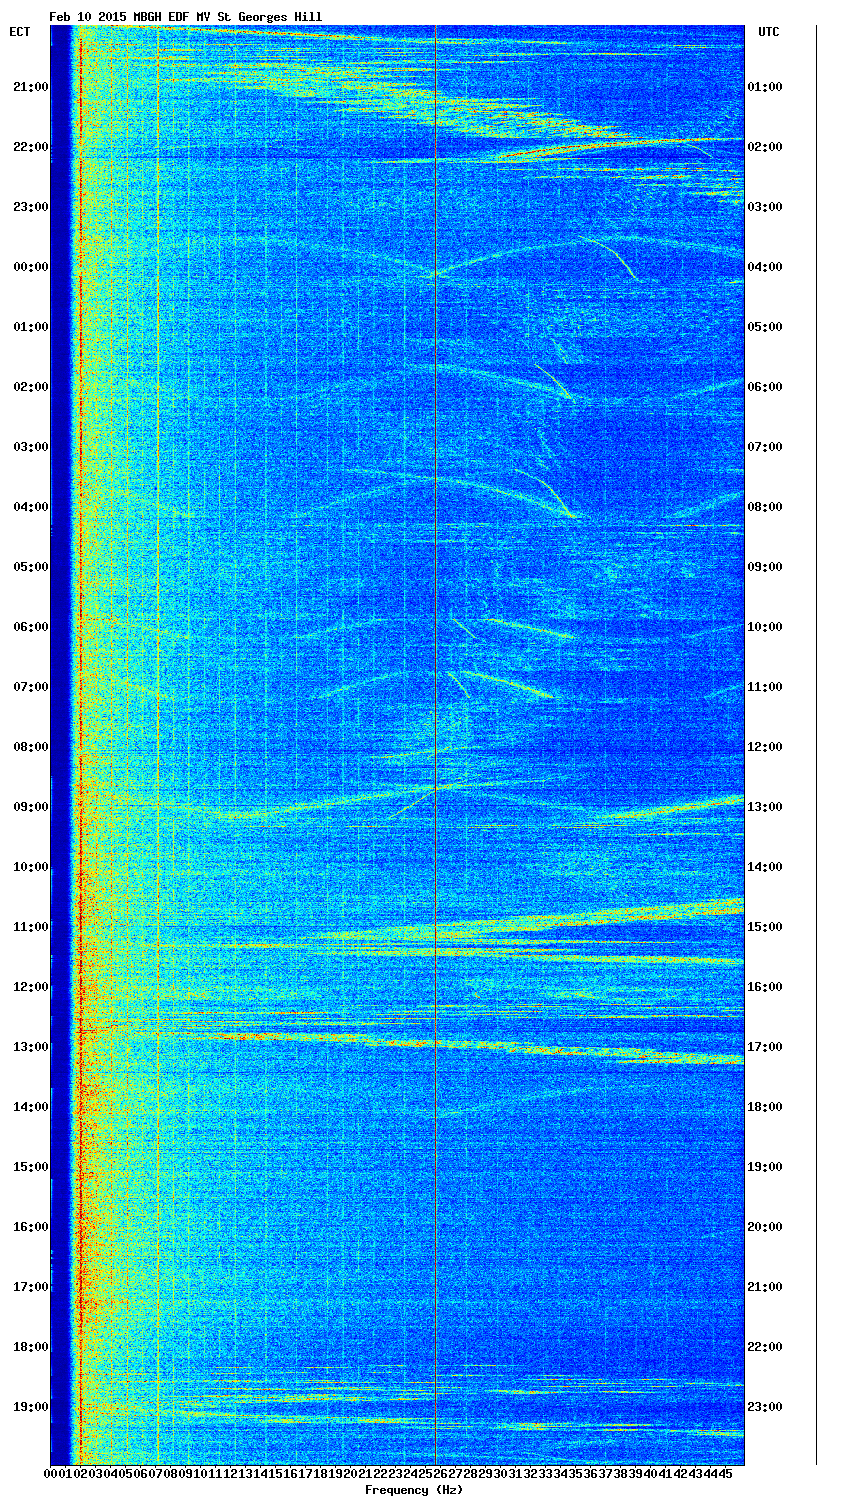Pick the 12:00 label on the UTC axis

tap(765, 747)
